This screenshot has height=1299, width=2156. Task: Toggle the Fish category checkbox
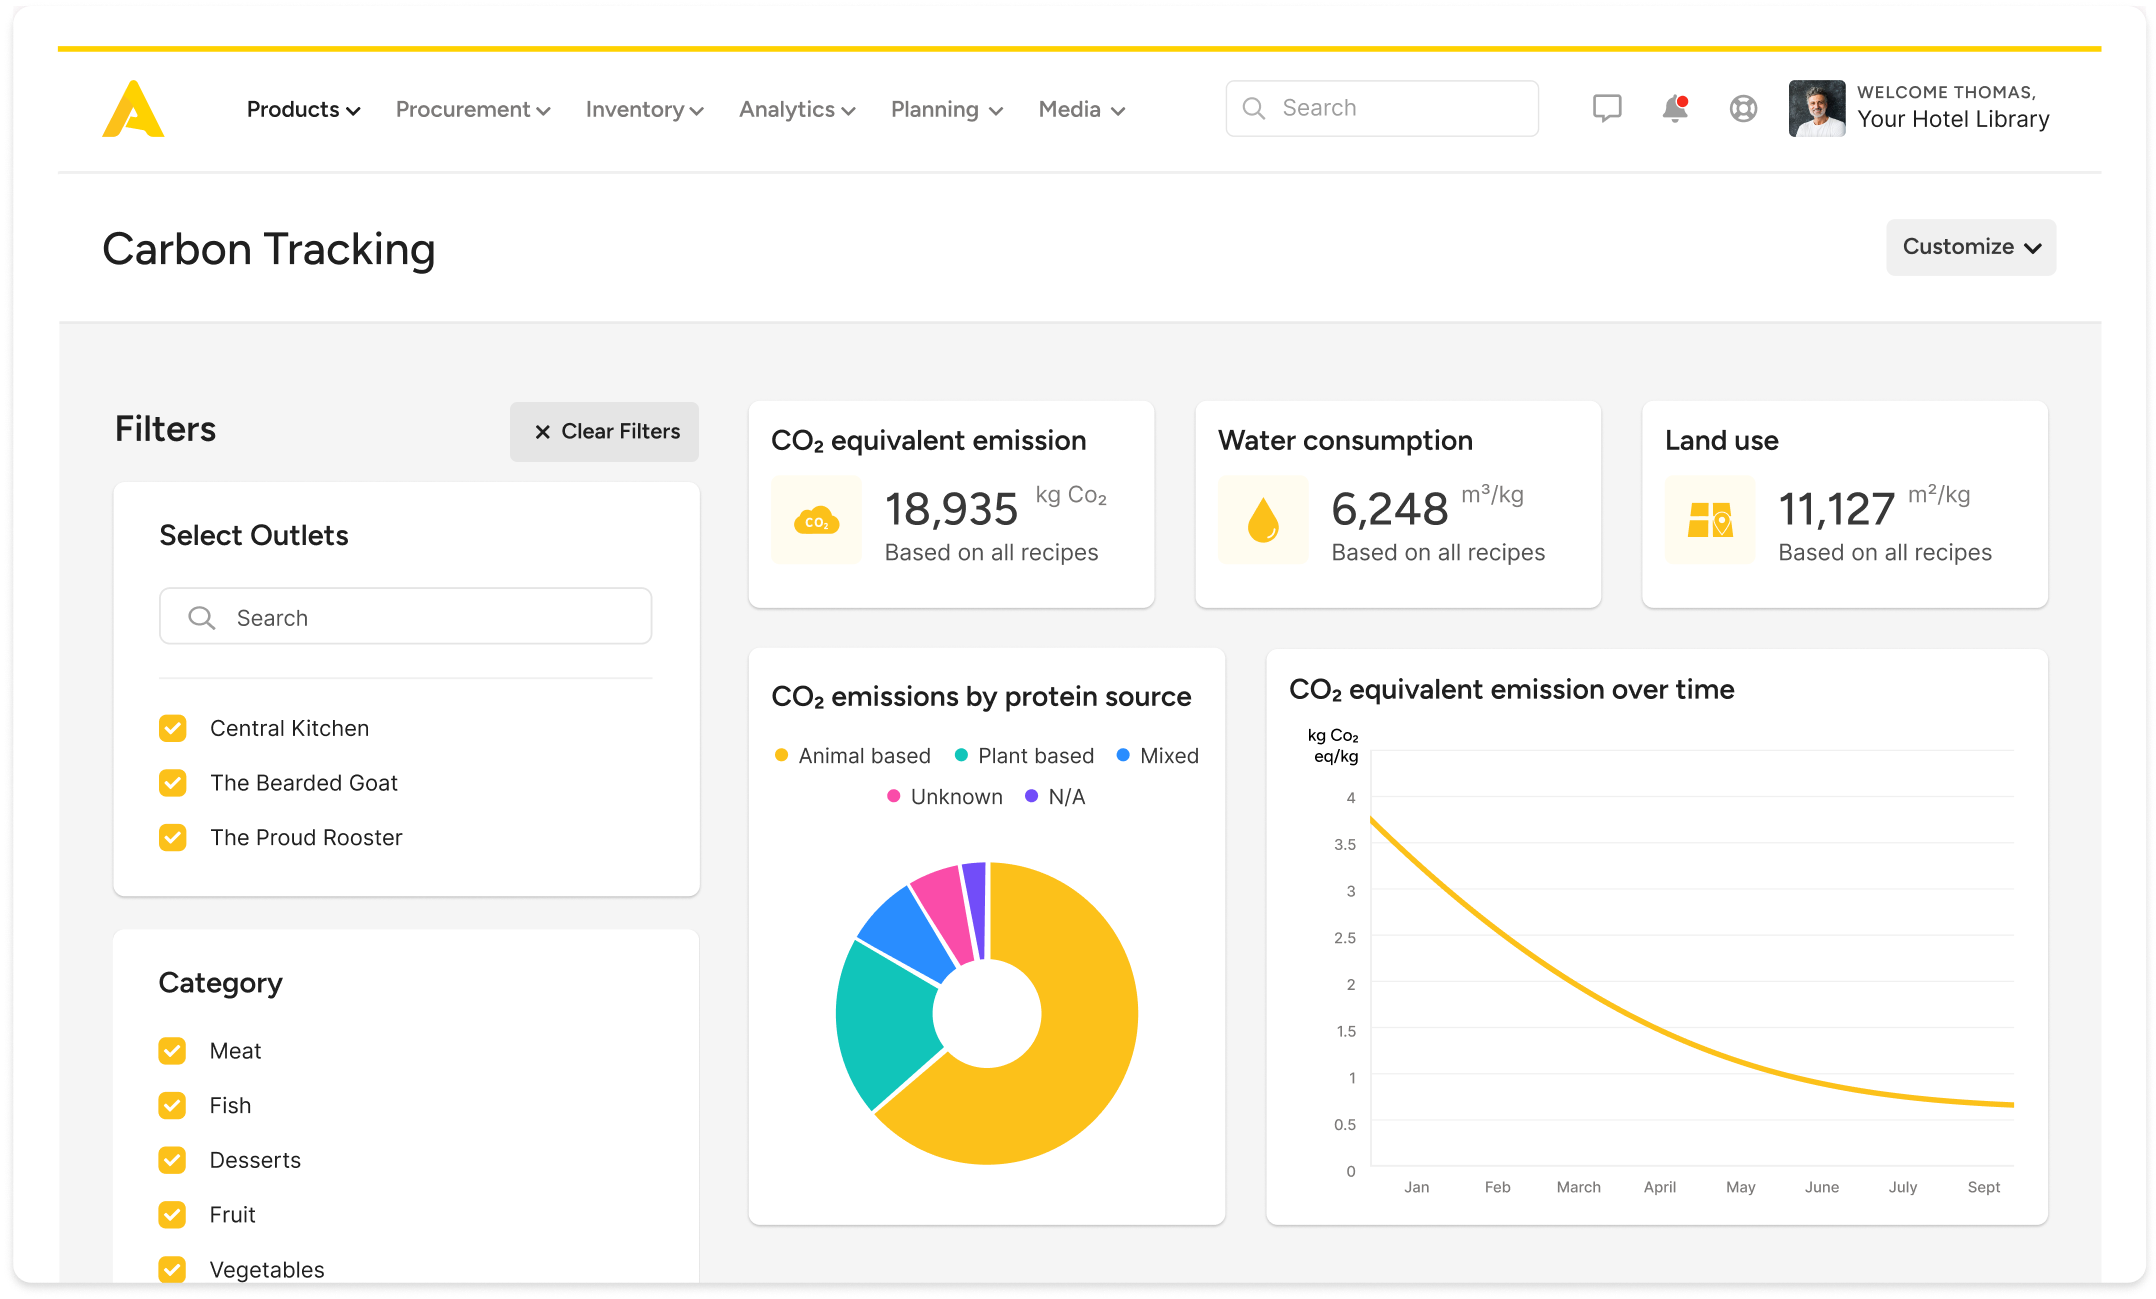(172, 1105)
